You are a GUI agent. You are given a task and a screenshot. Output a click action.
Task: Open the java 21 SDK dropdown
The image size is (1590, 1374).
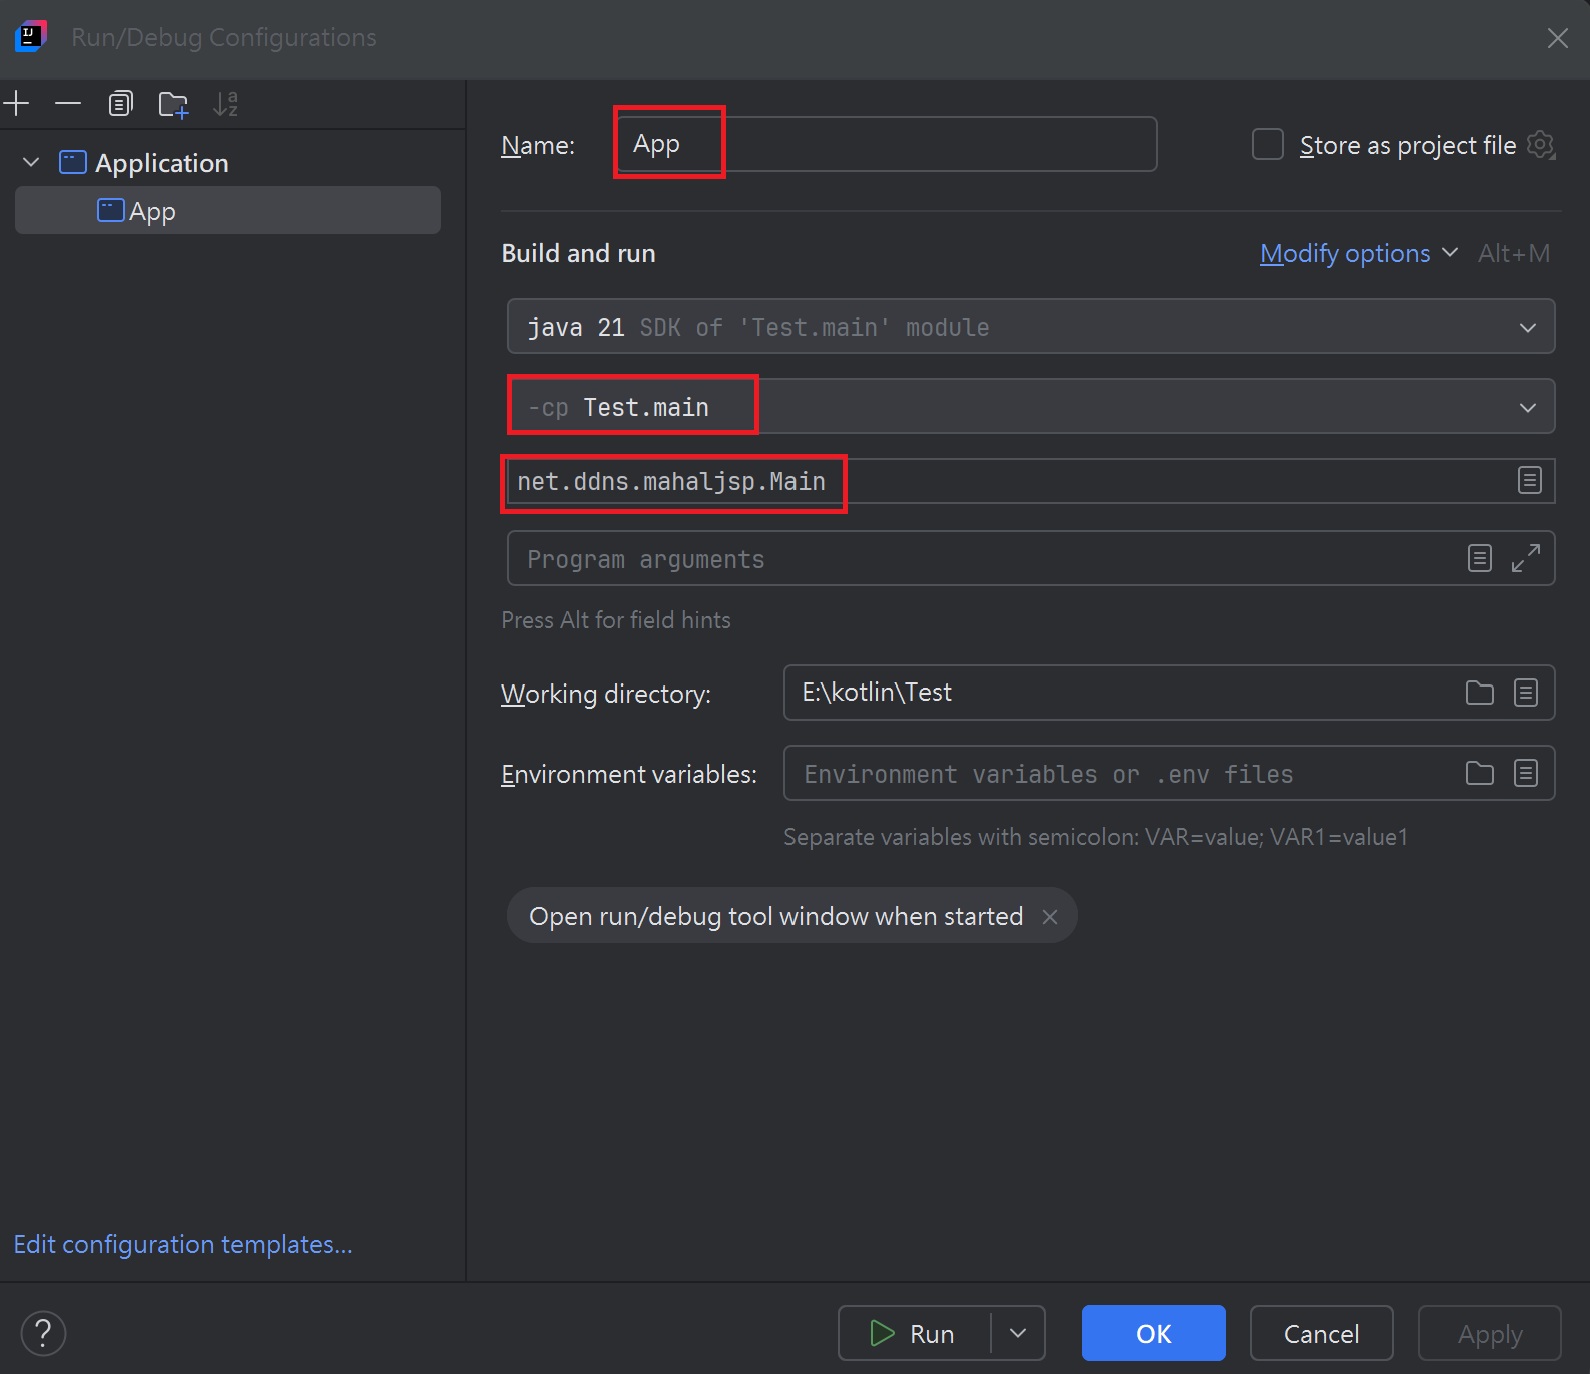[x=1527, y=327]
